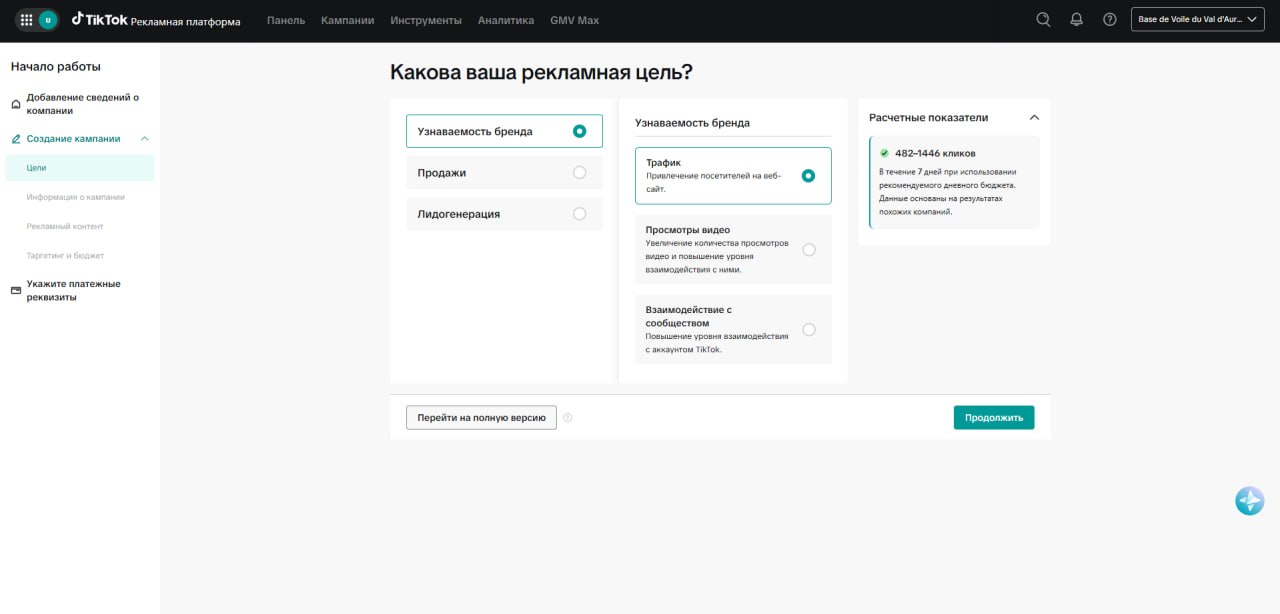Click the card icon for payment details

point(15,291)
